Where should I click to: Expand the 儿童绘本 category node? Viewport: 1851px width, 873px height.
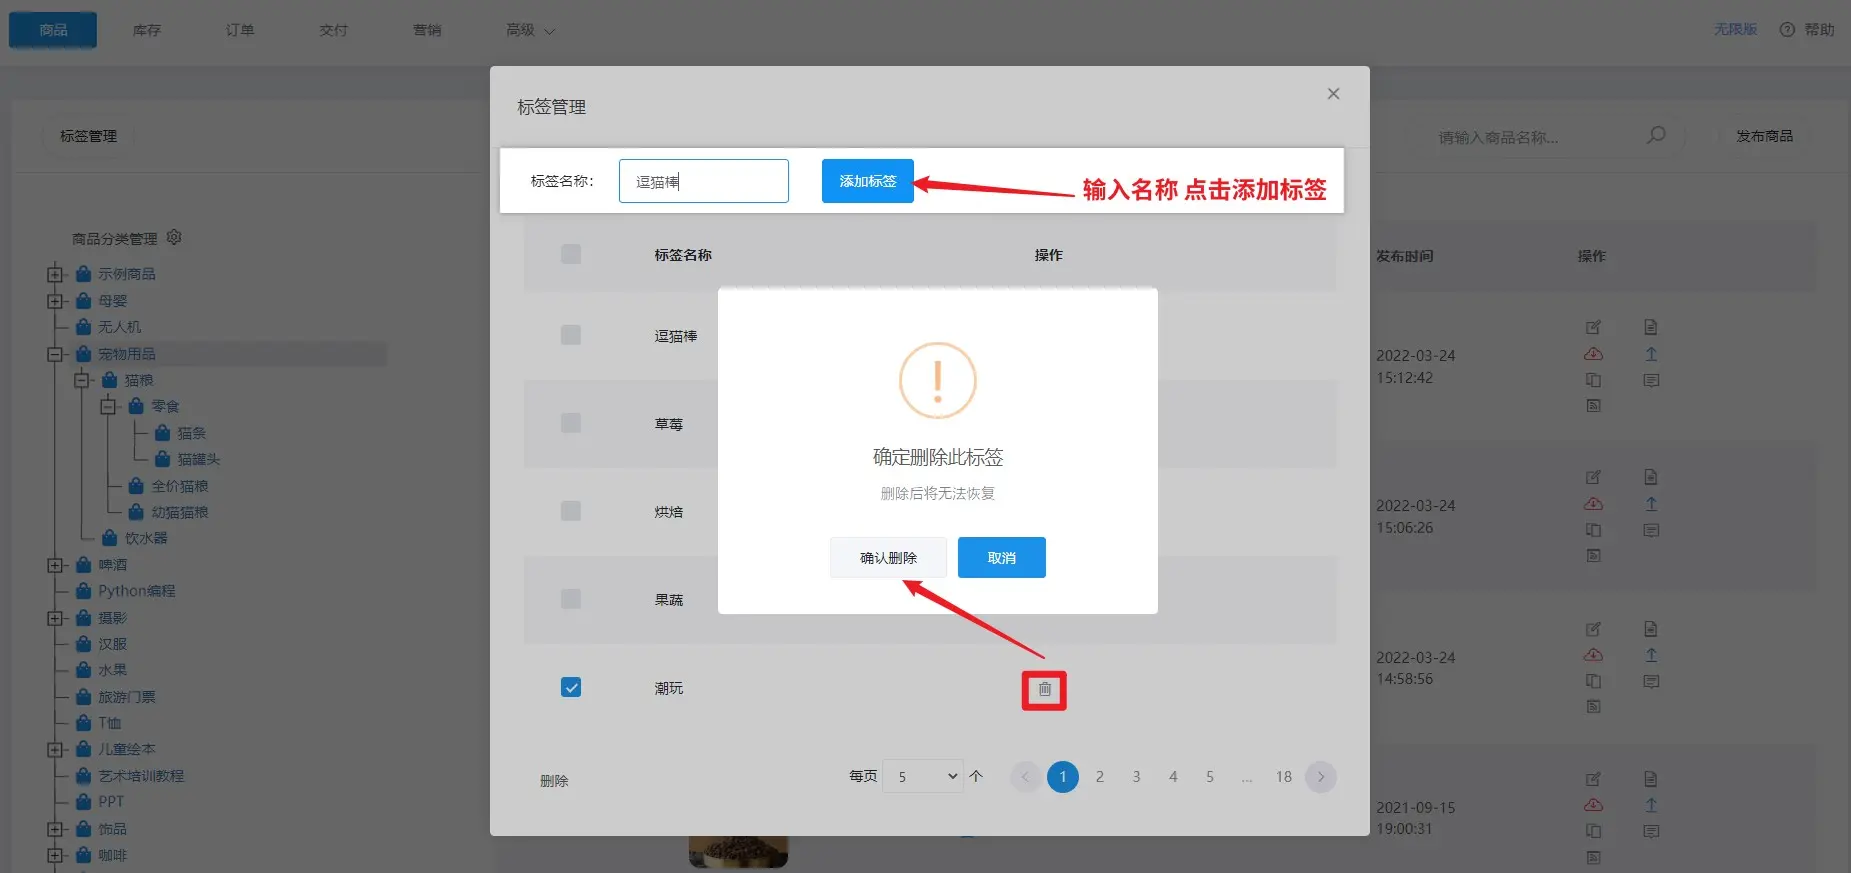(x=54, y=749)
